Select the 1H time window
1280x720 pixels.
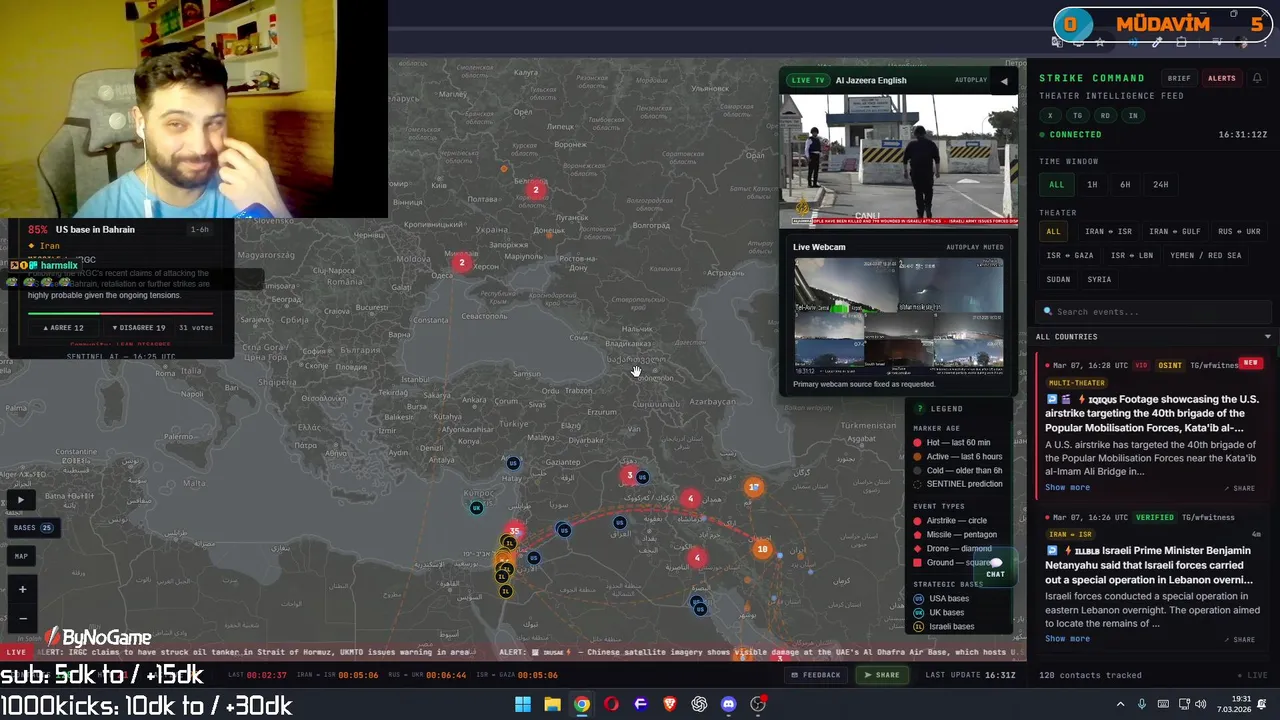[1092, 185]
